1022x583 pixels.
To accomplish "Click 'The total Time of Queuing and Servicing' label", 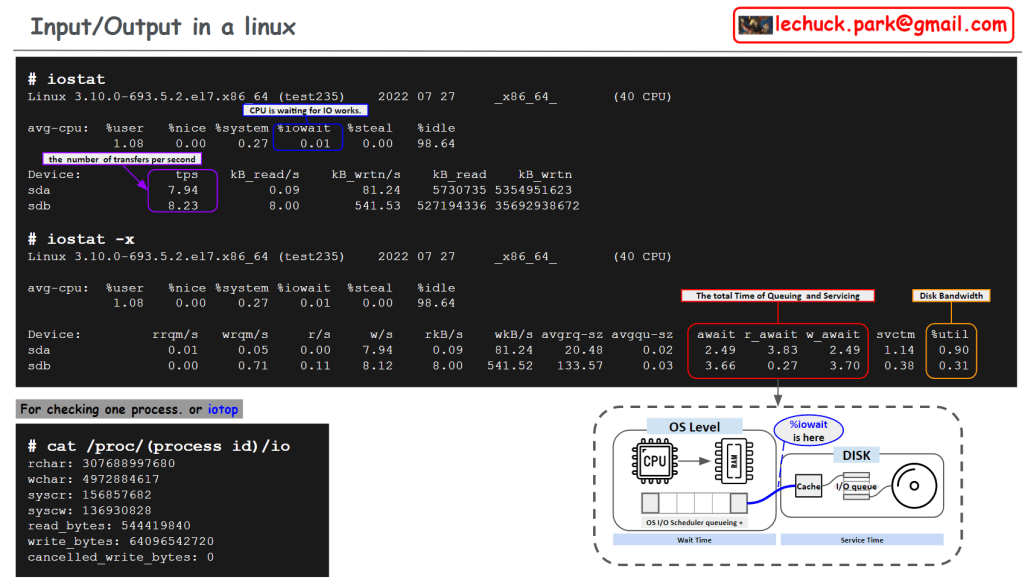I will pyautogui.click(x=778, y=296).
